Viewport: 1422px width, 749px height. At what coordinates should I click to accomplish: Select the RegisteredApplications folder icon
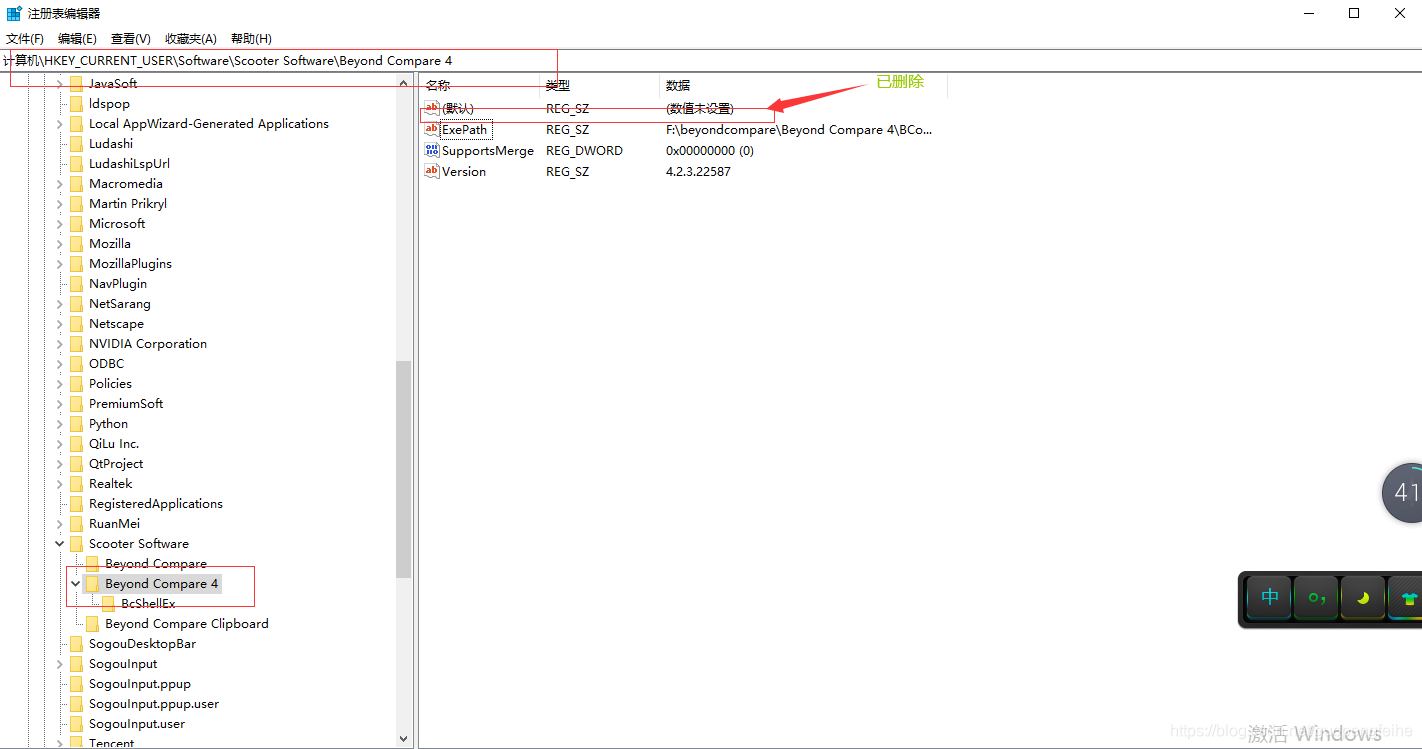(x=77, y=504)
